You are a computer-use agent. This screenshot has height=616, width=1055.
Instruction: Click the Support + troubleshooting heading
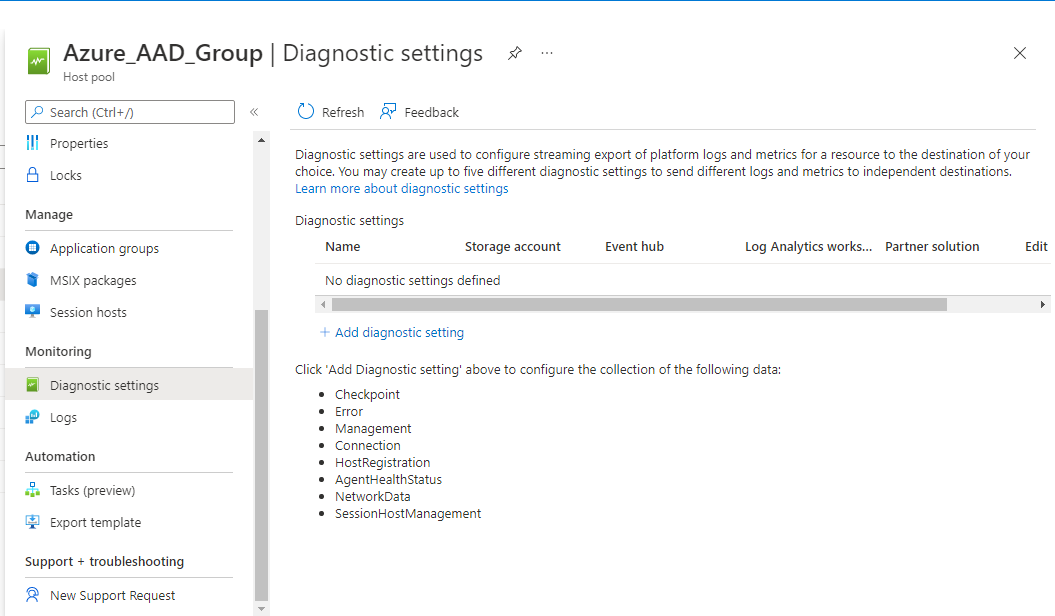click(x=104, y=562)
